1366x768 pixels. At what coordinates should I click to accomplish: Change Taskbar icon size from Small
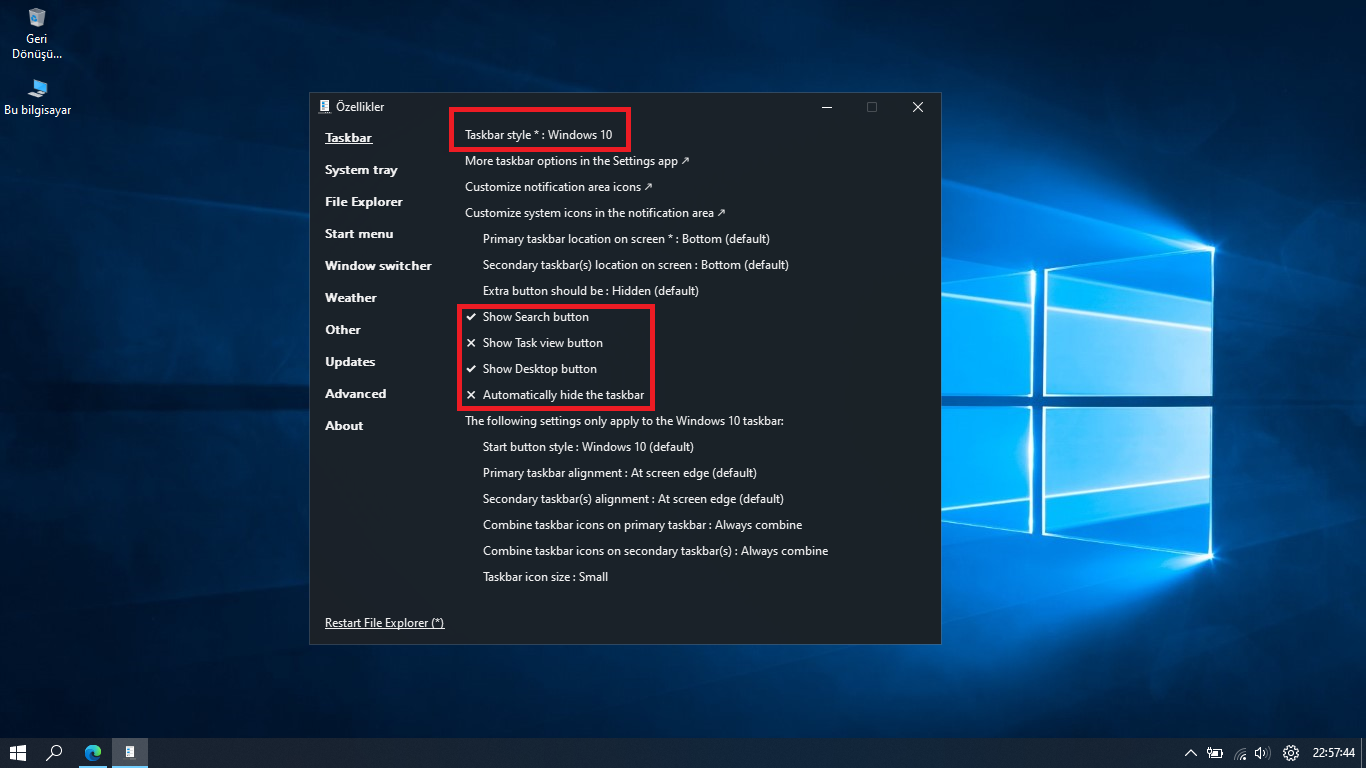545,577
